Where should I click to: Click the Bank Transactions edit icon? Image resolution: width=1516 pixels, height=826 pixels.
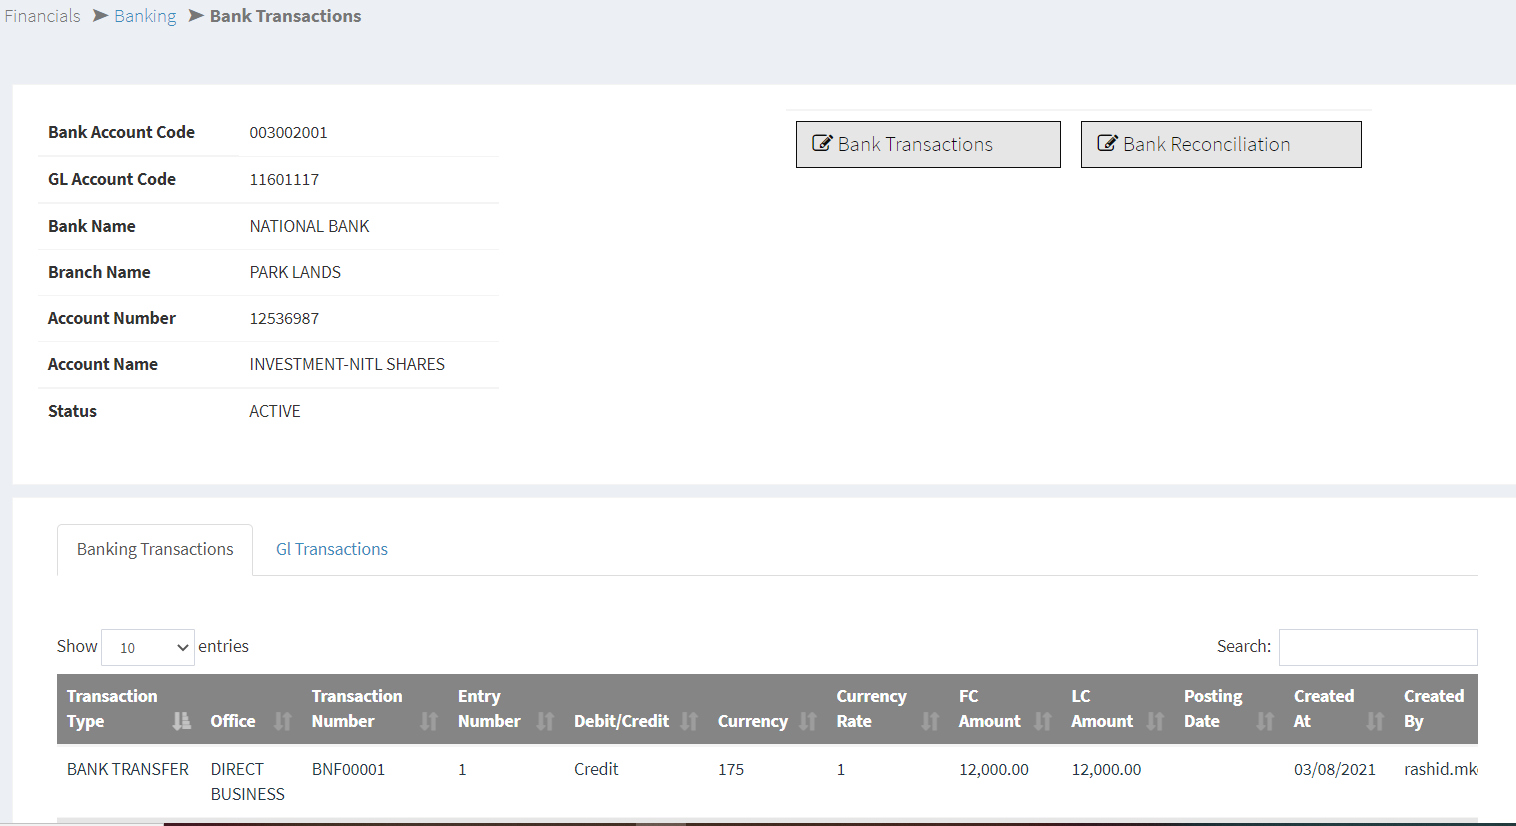(822, 144)
